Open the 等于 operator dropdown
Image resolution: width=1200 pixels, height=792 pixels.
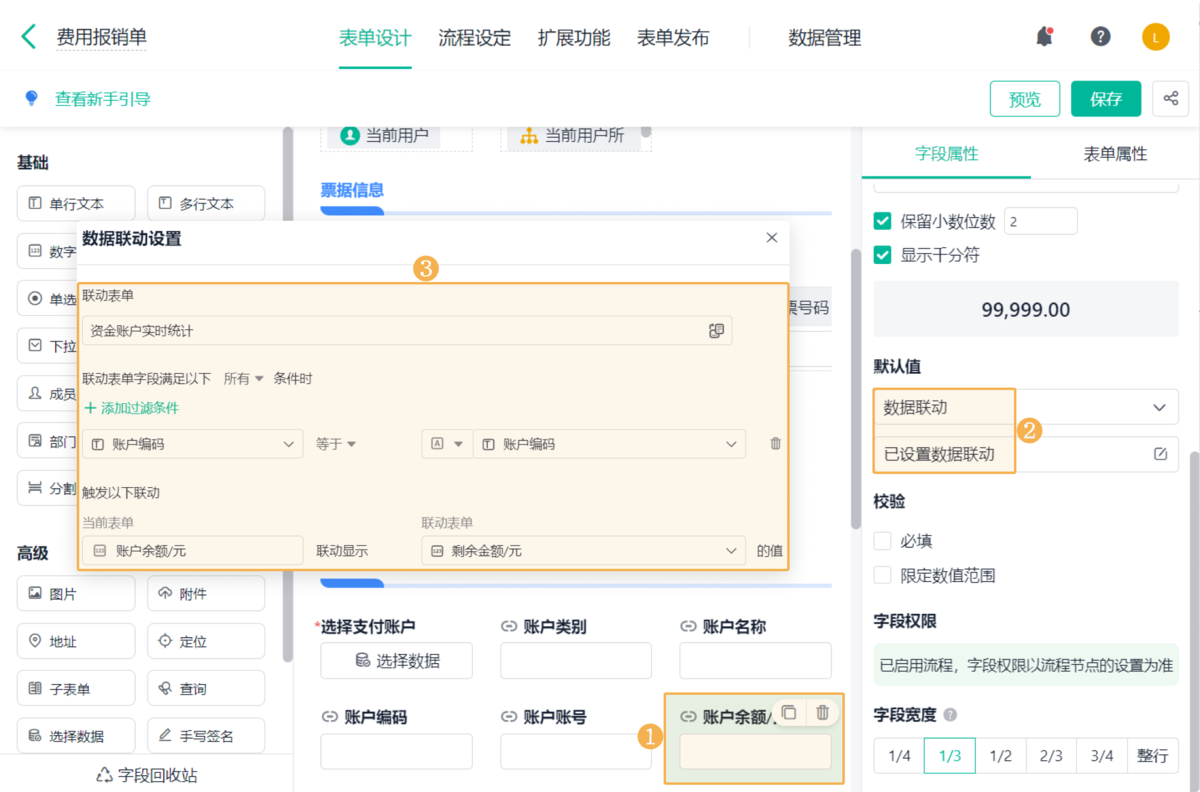(337, 444)
